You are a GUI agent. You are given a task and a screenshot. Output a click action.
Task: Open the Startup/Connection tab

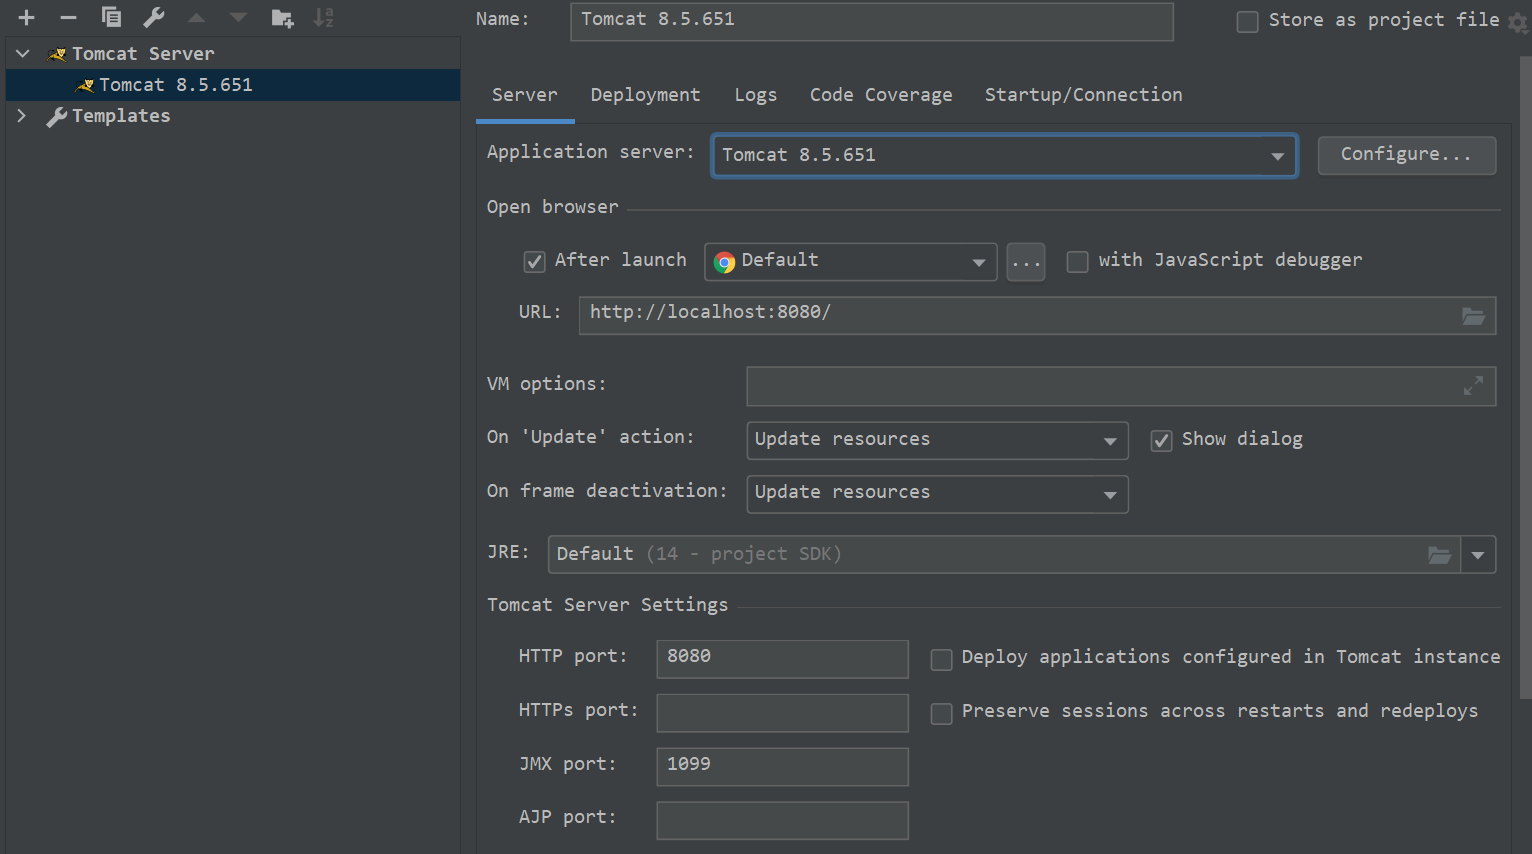(1084, 95)
